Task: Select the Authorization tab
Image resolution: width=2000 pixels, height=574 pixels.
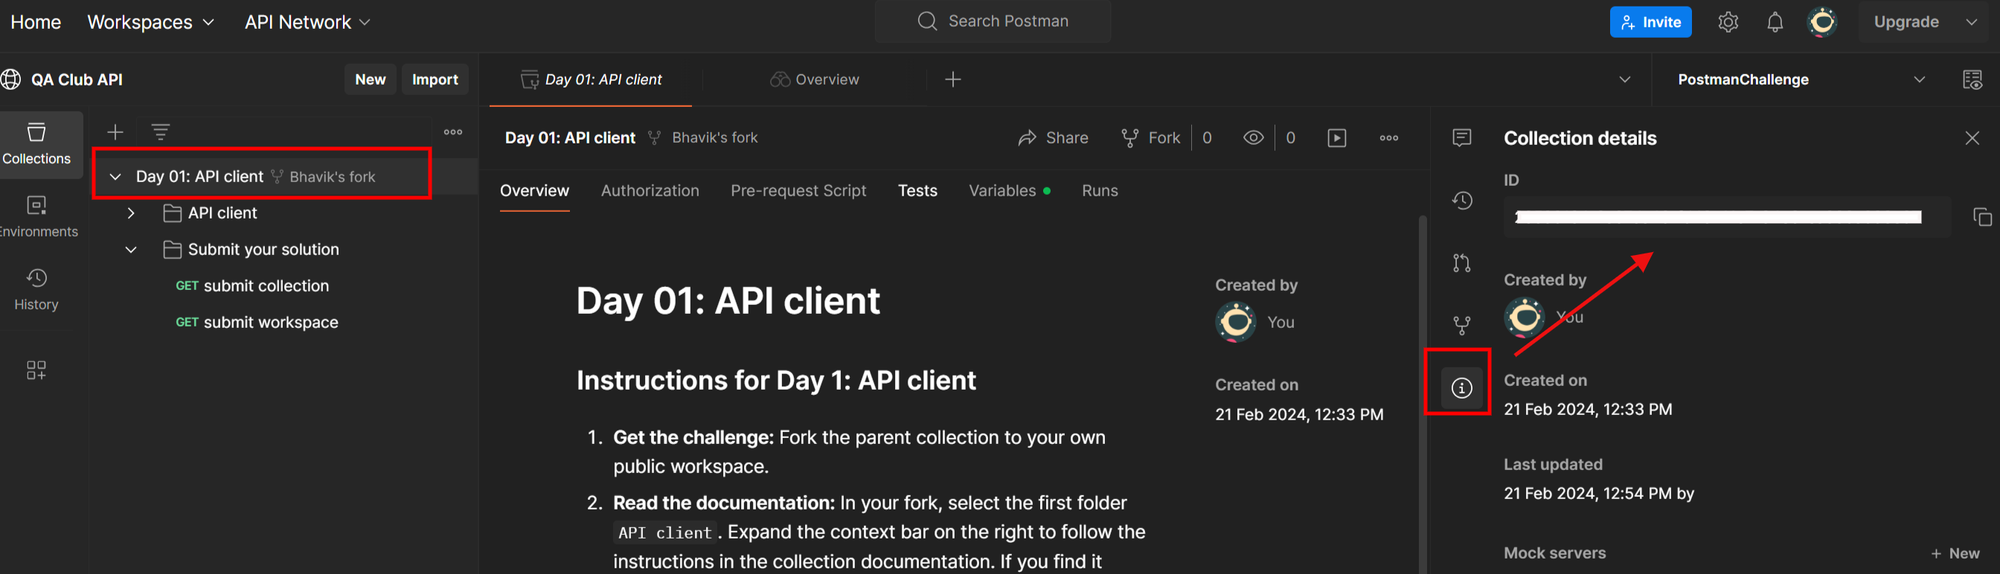Action: click(650, 191)
